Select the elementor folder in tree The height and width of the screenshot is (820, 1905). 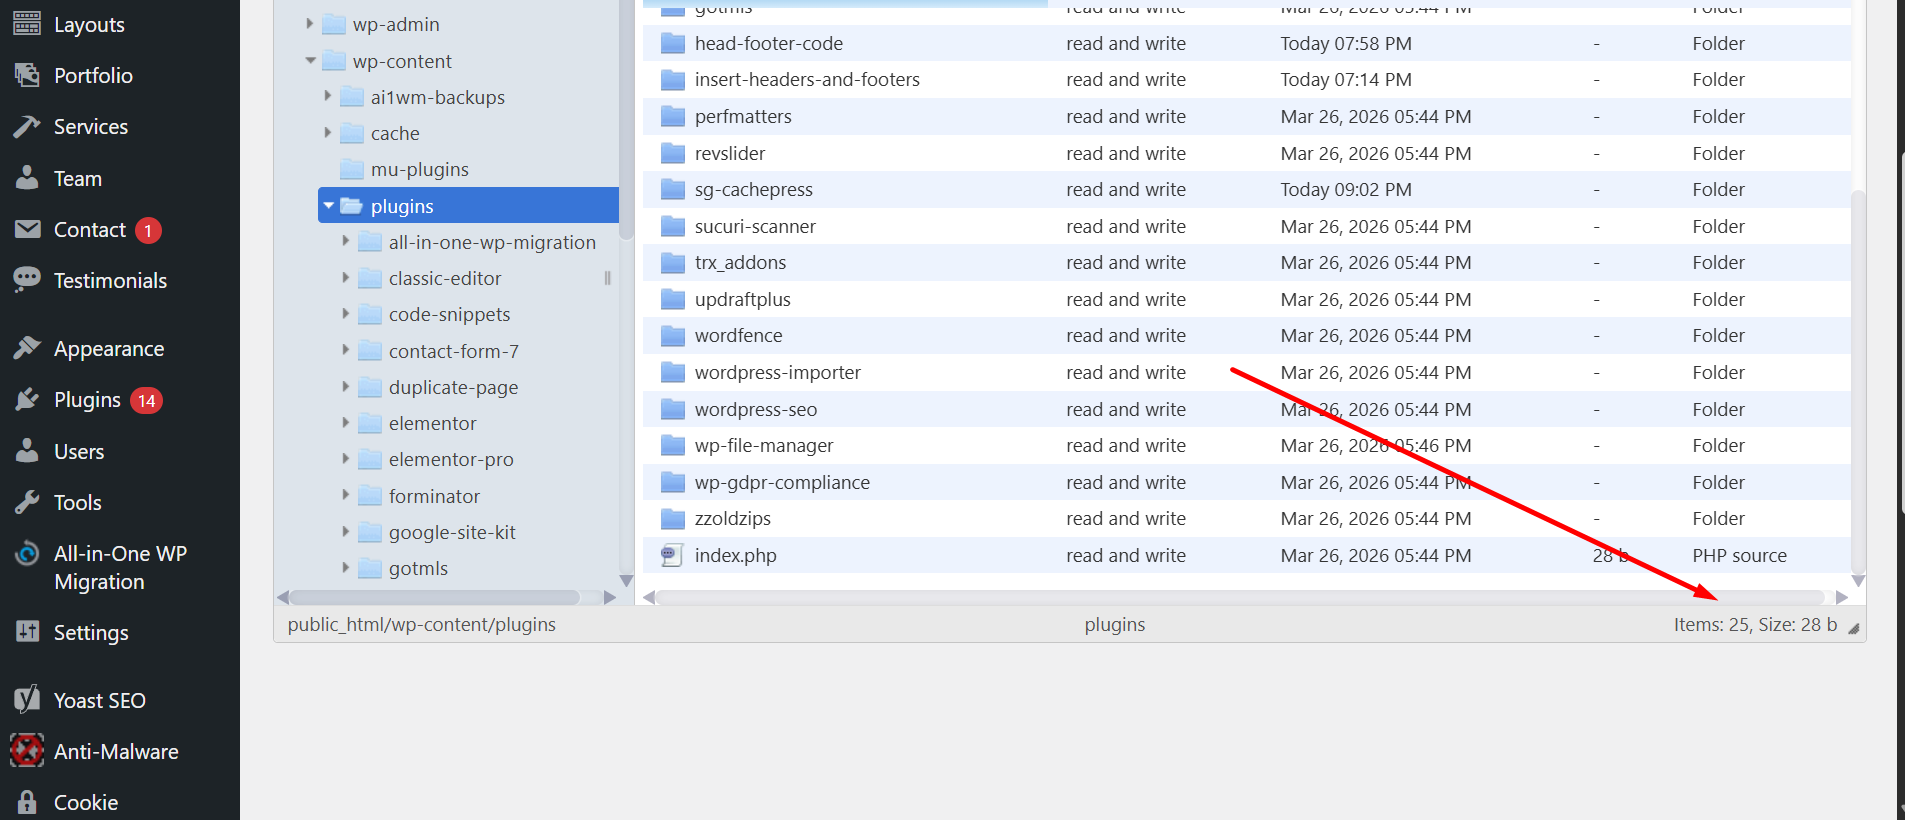pyautogui.click(x=432, y=423)
